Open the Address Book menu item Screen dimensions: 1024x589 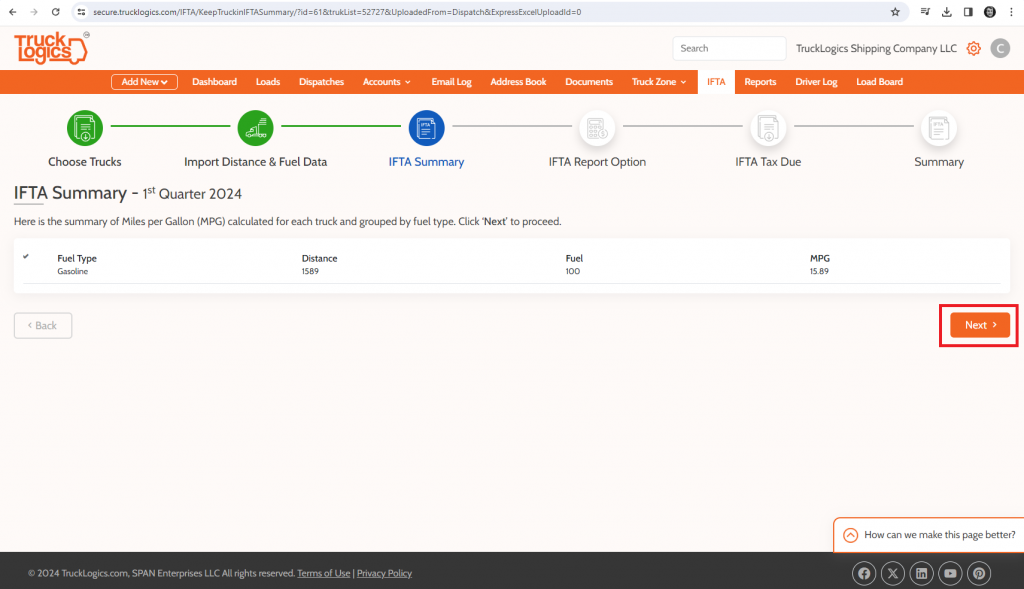(519, 82)
